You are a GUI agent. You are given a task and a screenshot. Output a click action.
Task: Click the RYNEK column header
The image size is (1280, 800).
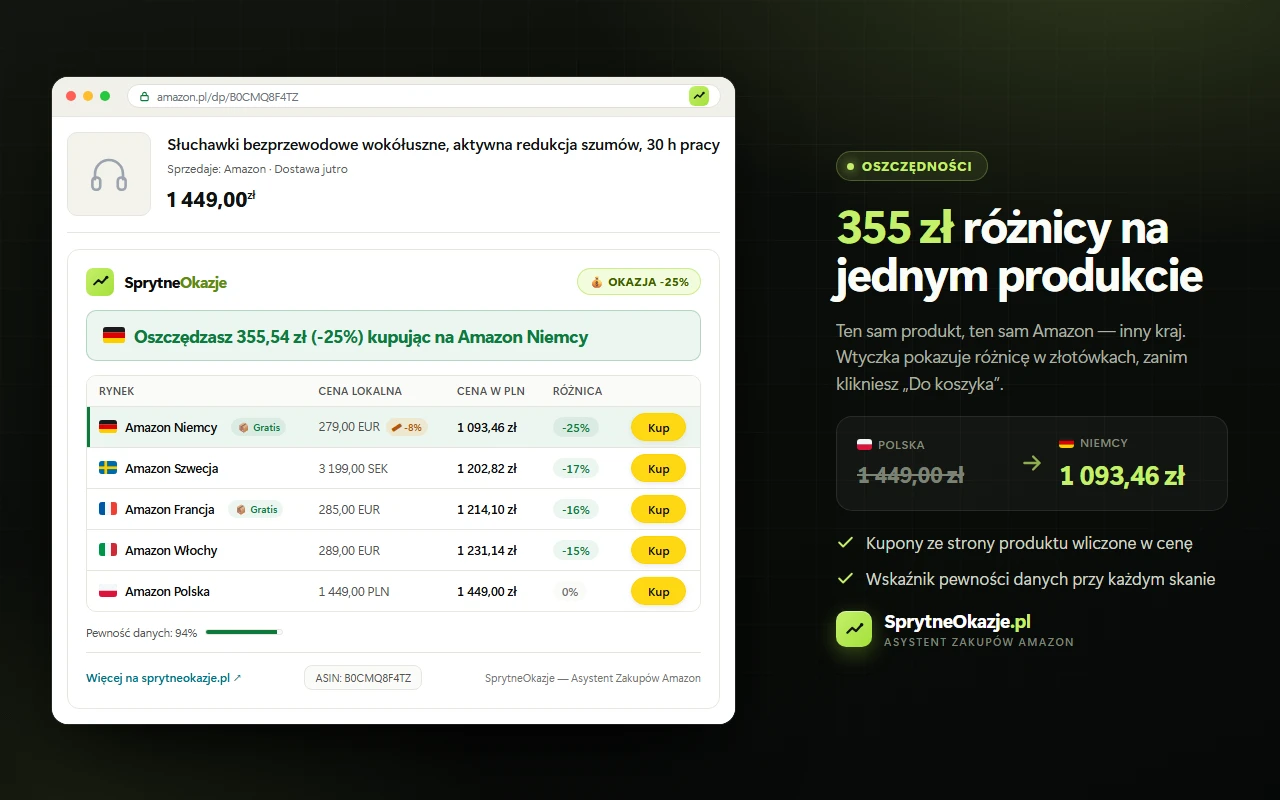coord(117,391)
